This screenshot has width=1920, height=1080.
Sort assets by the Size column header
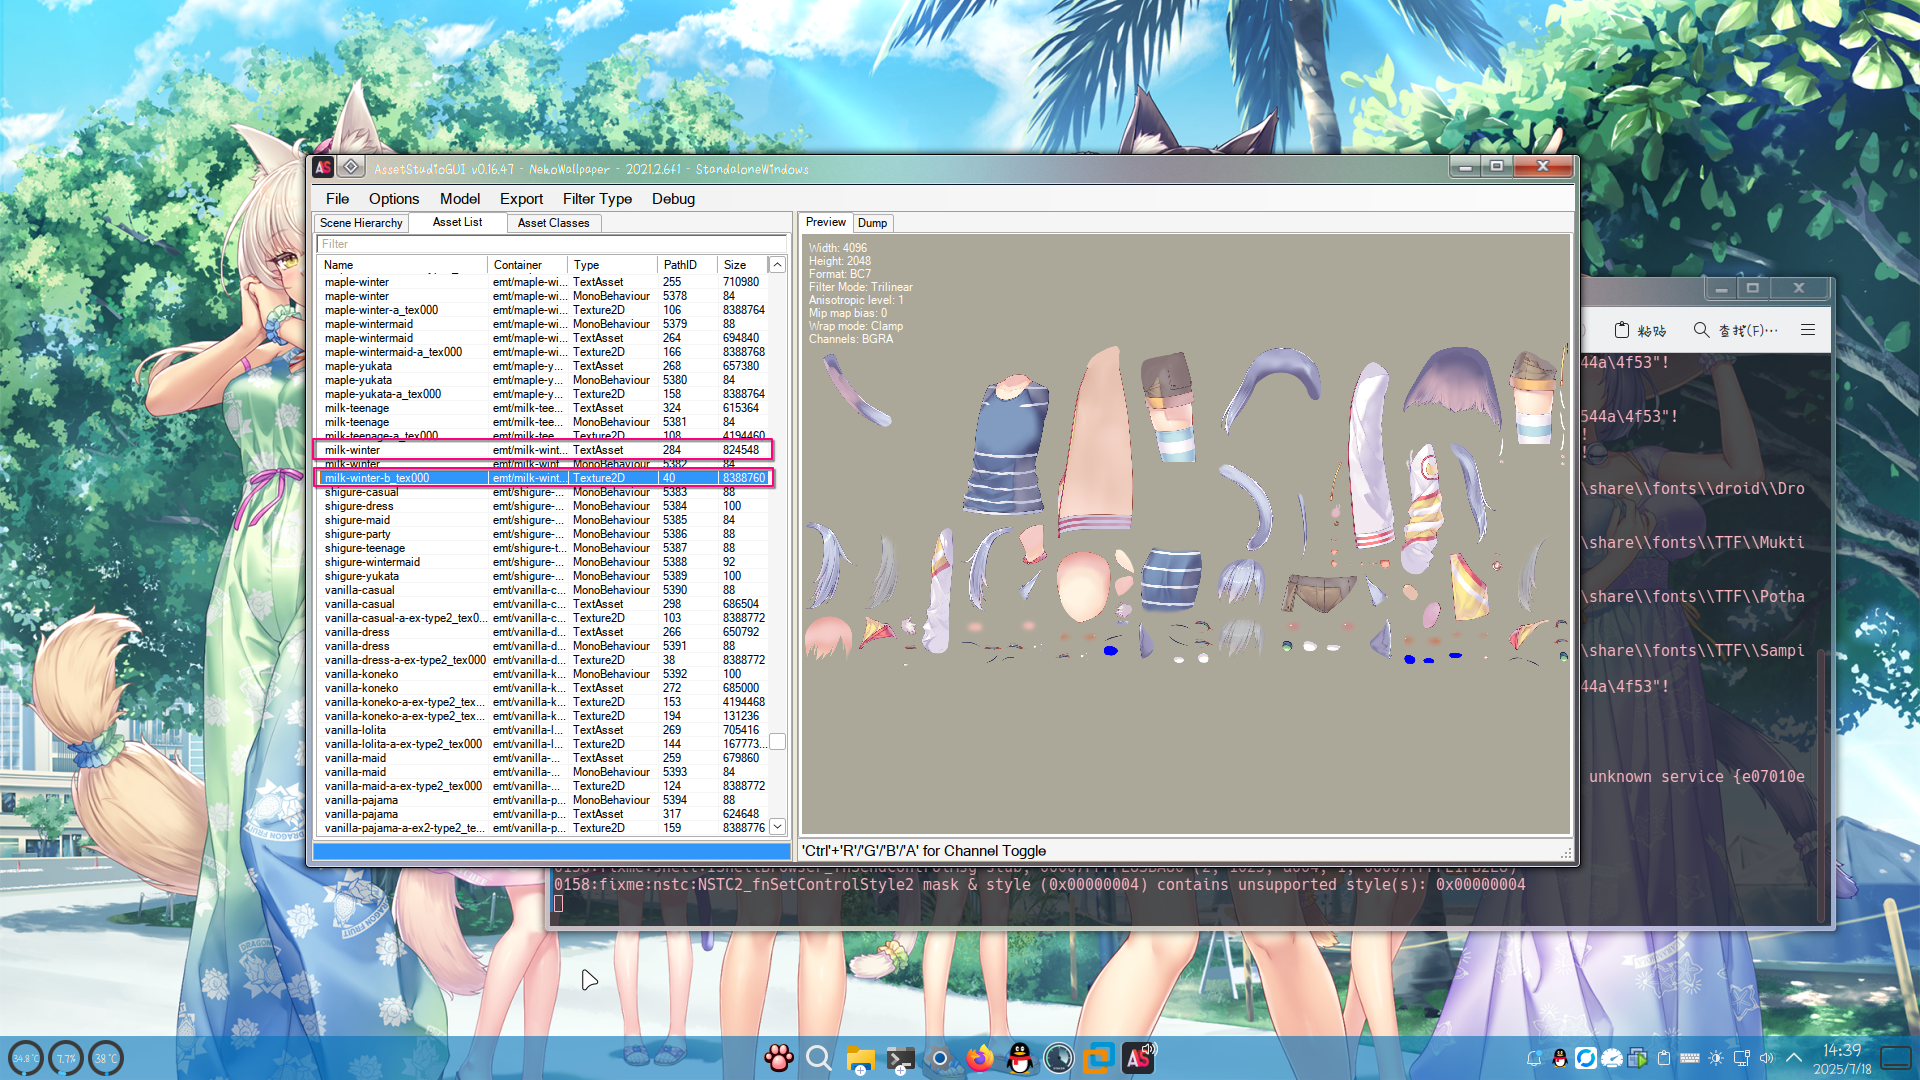click(743, 265)
